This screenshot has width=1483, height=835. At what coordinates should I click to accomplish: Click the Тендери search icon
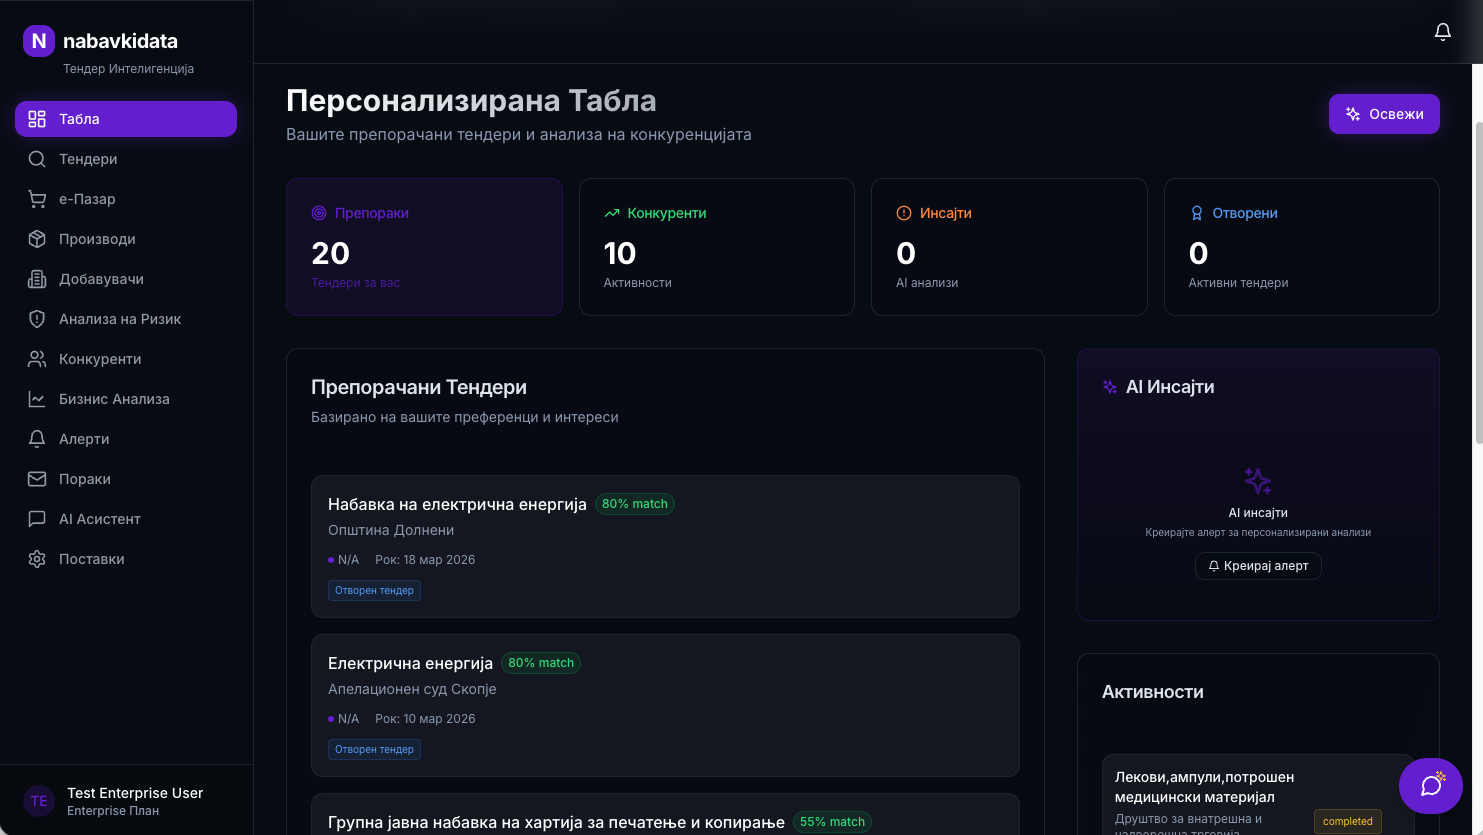pyautogui.click(x=37, y=159)
